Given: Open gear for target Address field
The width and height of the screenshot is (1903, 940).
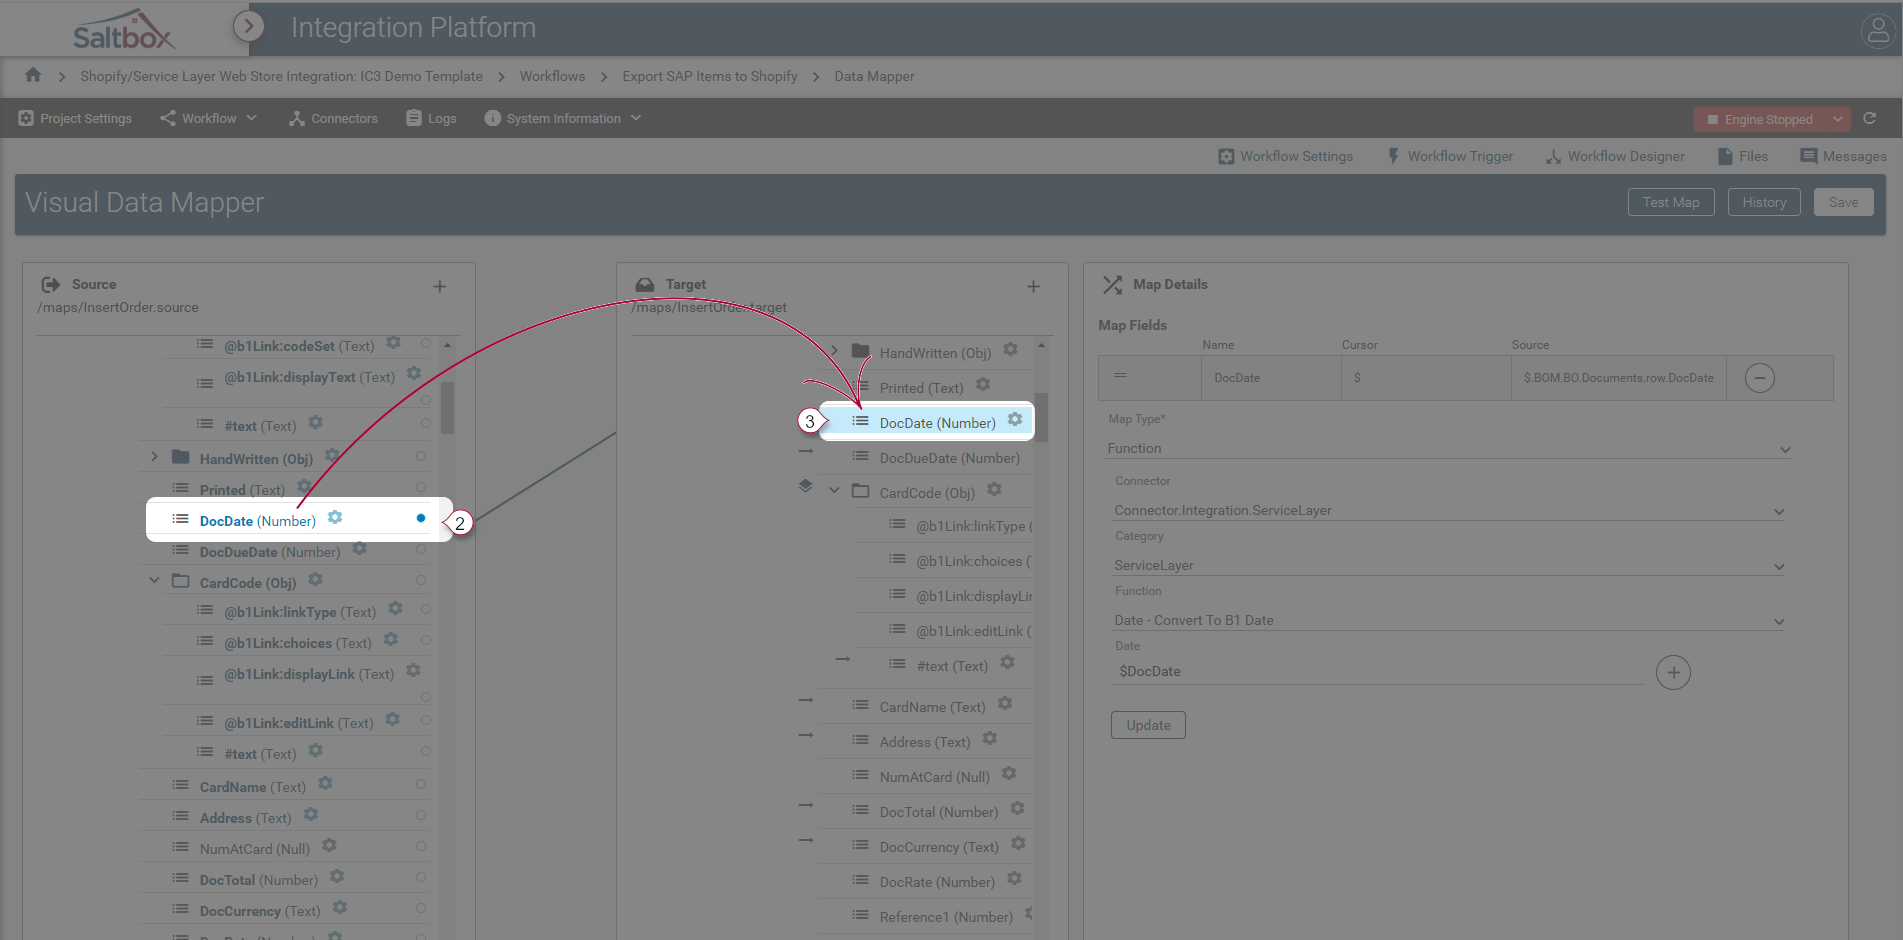Looking at the screenshot, I should [990, 739].
